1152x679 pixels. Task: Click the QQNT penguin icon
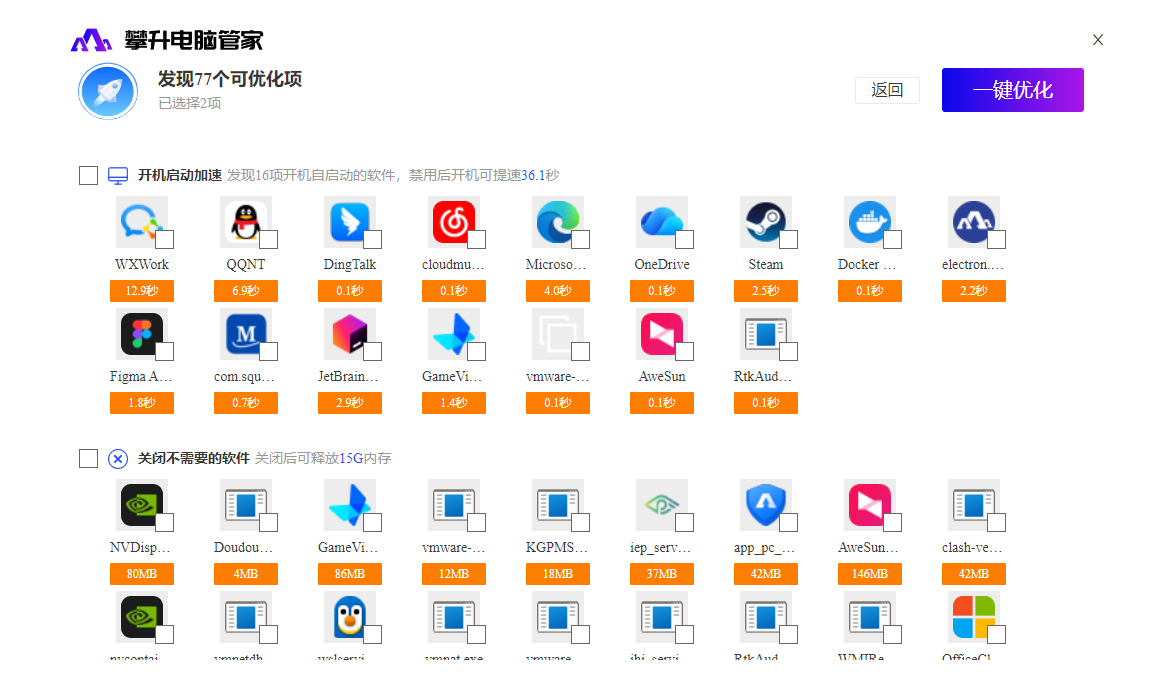coord(244,222)
